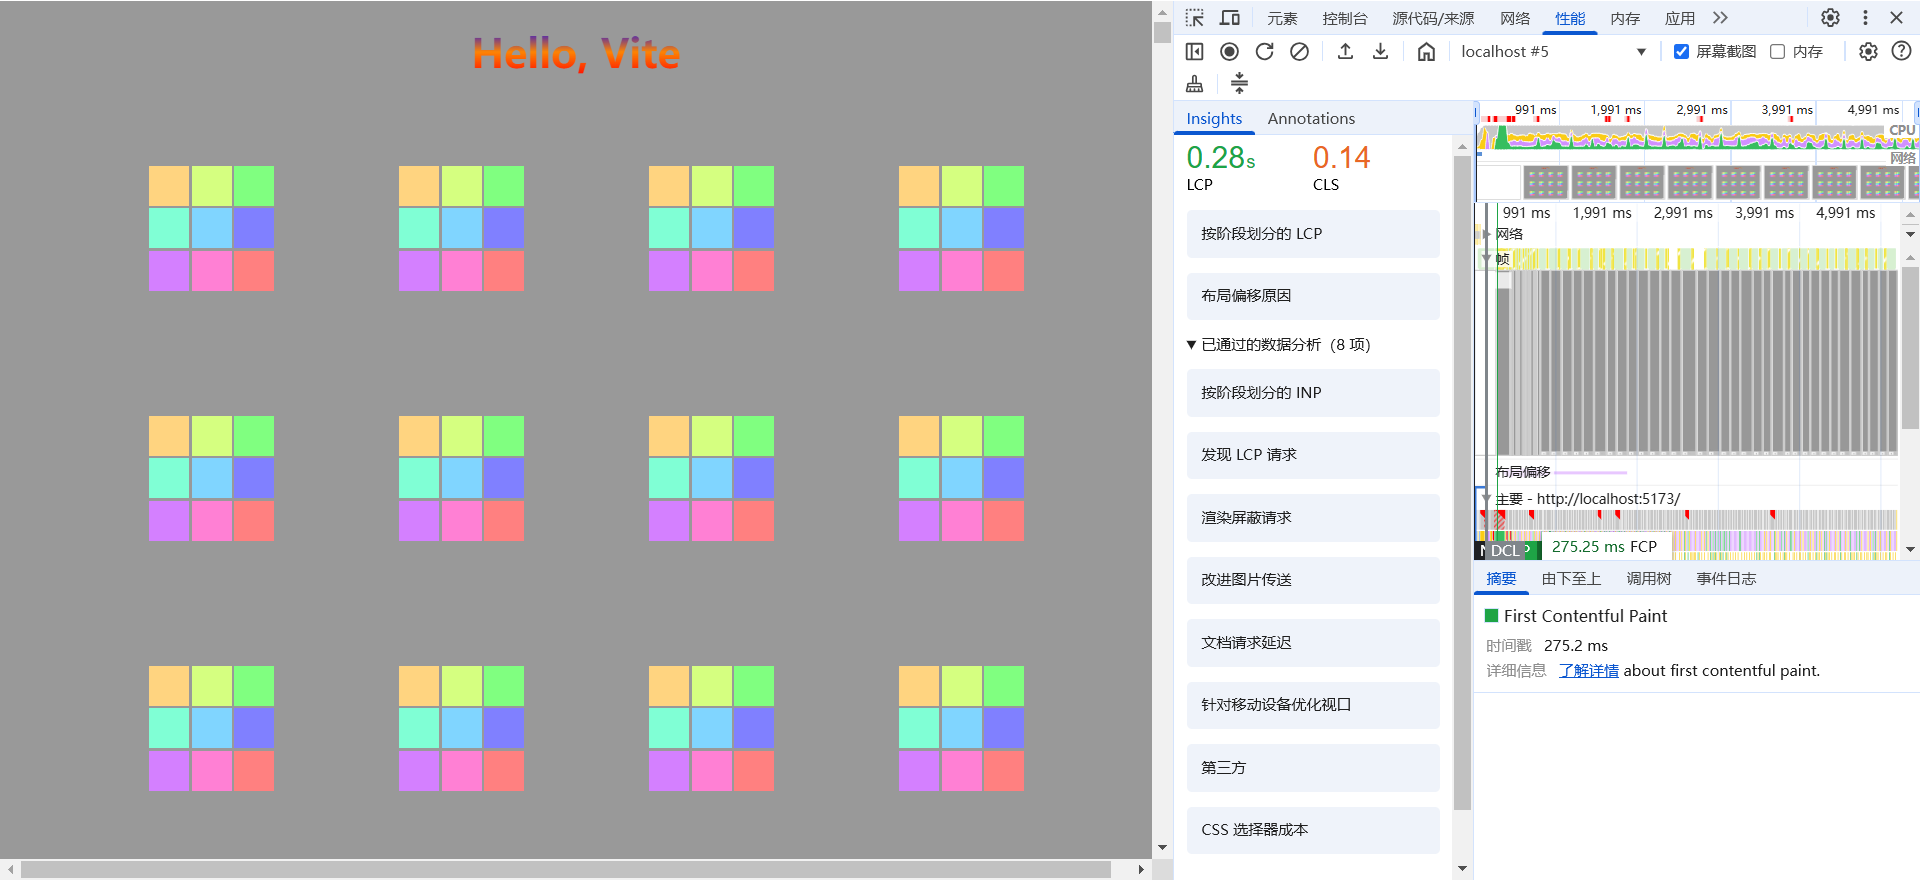Select the Insights sidebar tab
Image resolution: width=1920 pixels, height=880 pixels.
point(1214,118)
